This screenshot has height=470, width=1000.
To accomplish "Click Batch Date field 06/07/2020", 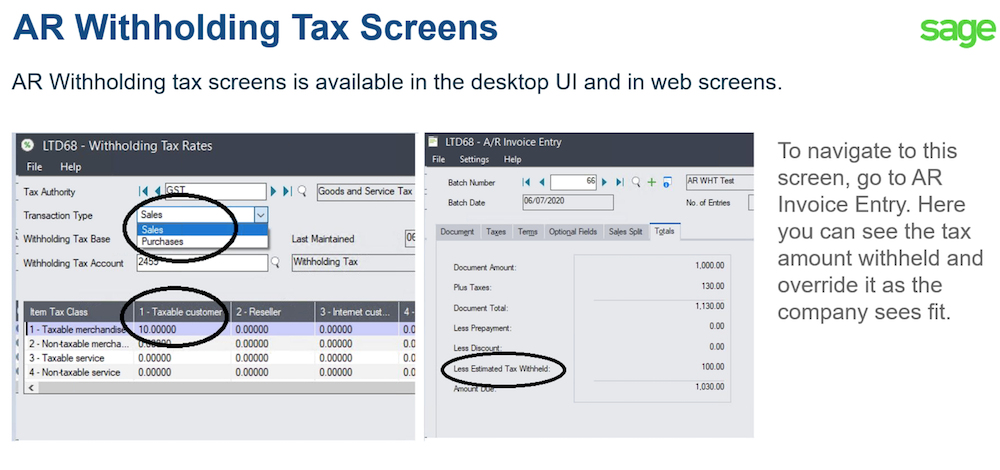I will (x=568, y=202).
